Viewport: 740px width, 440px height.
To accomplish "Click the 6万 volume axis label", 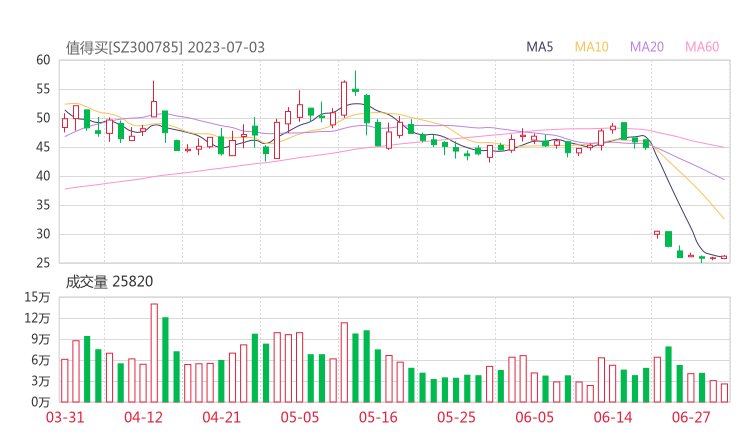I will [41, 360].
